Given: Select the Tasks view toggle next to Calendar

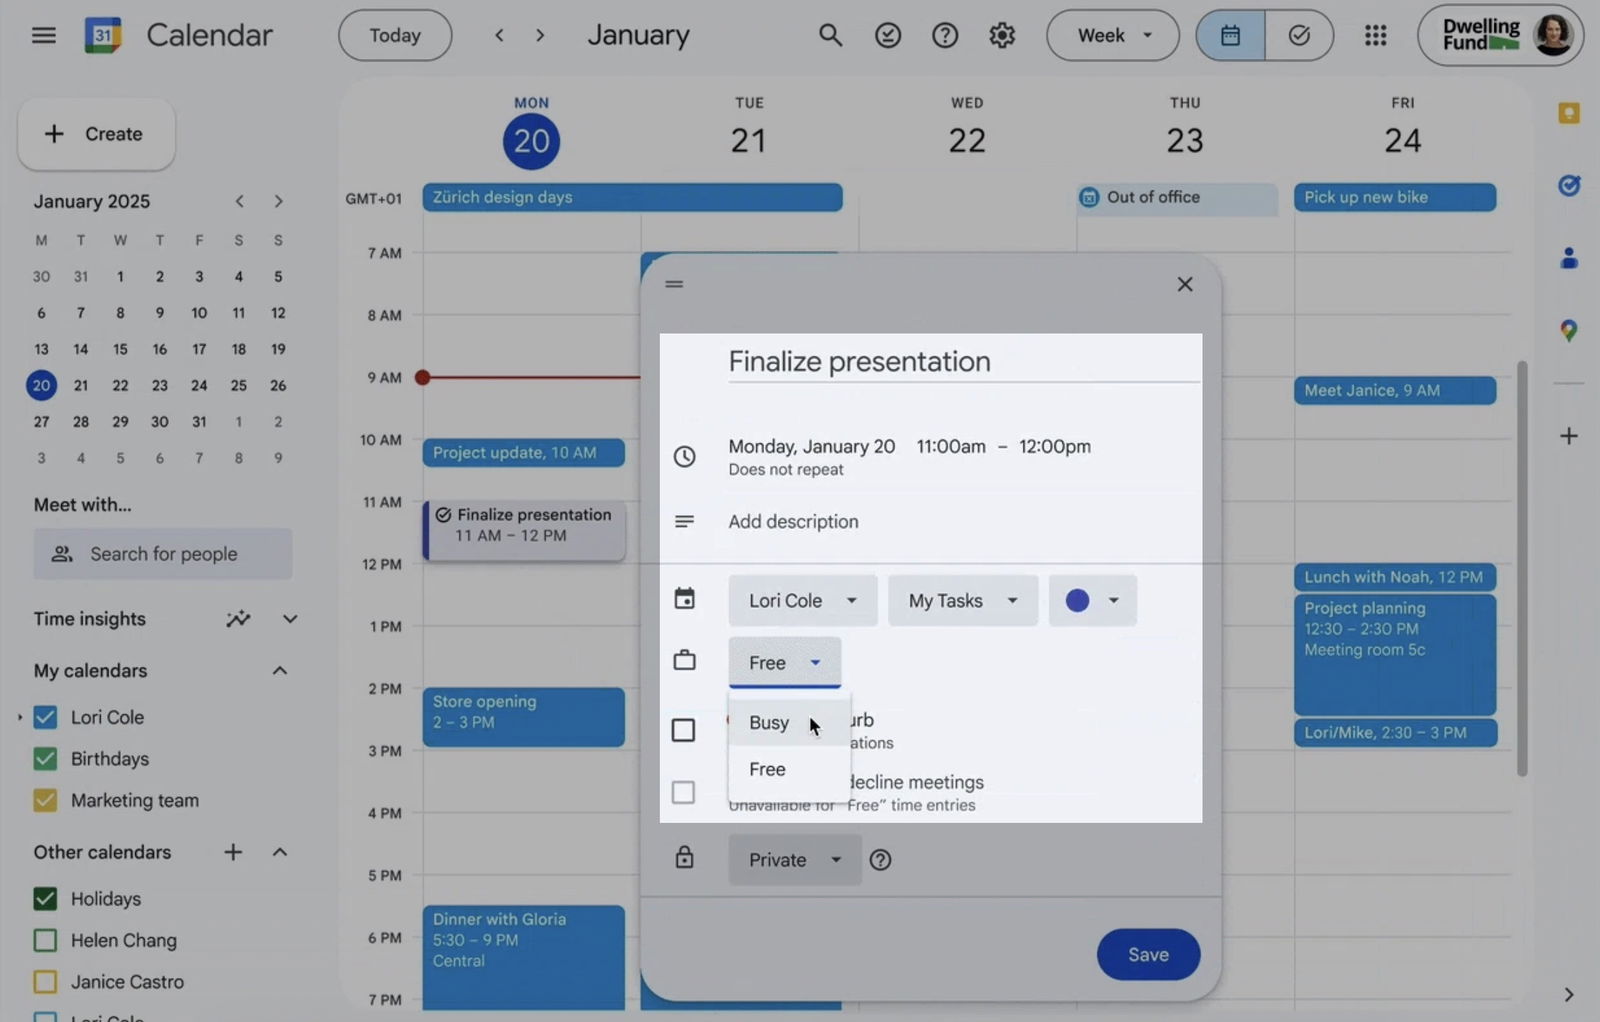Looking at the screenshot, I should pyautogui.click(x=1299, y=35).
